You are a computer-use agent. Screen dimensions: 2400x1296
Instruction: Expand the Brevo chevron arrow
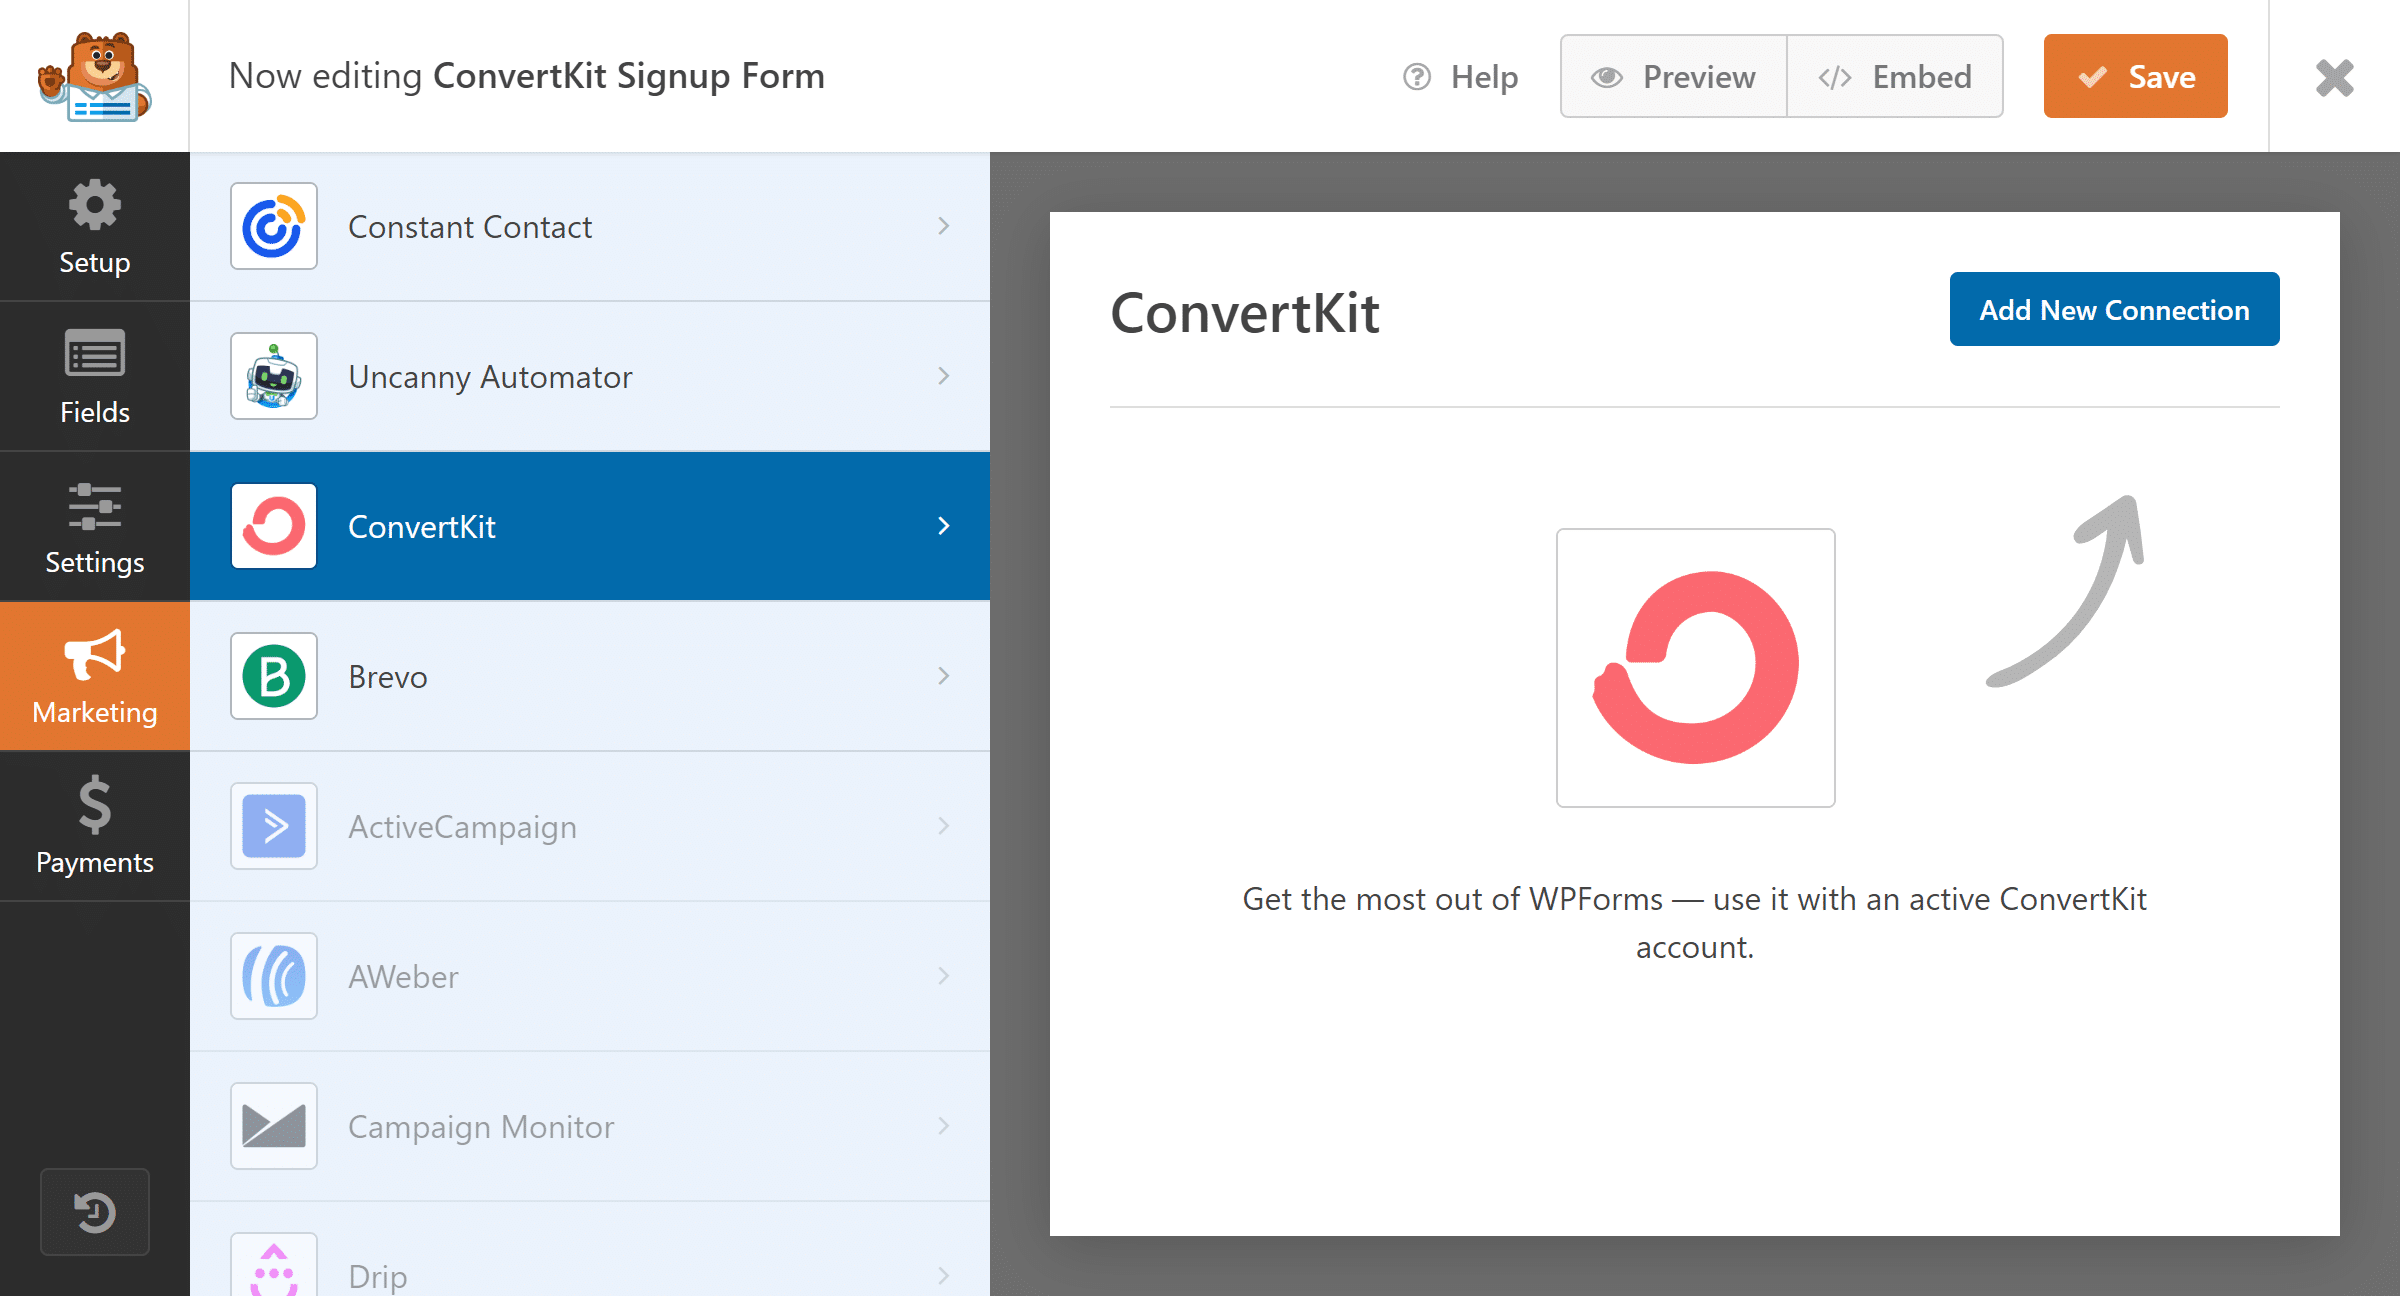(x=943, y=676)
